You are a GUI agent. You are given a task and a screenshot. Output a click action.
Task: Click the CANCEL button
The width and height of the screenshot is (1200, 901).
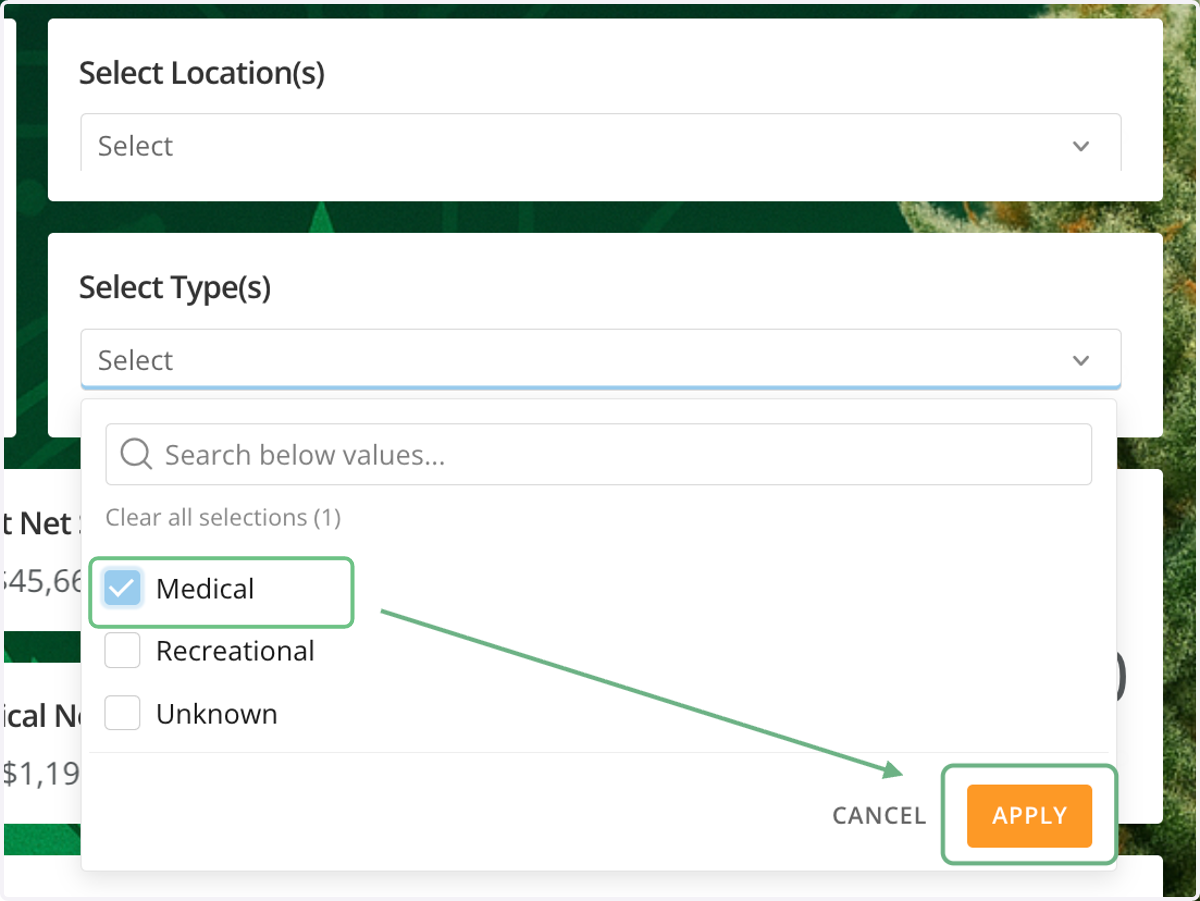(879, 816)
